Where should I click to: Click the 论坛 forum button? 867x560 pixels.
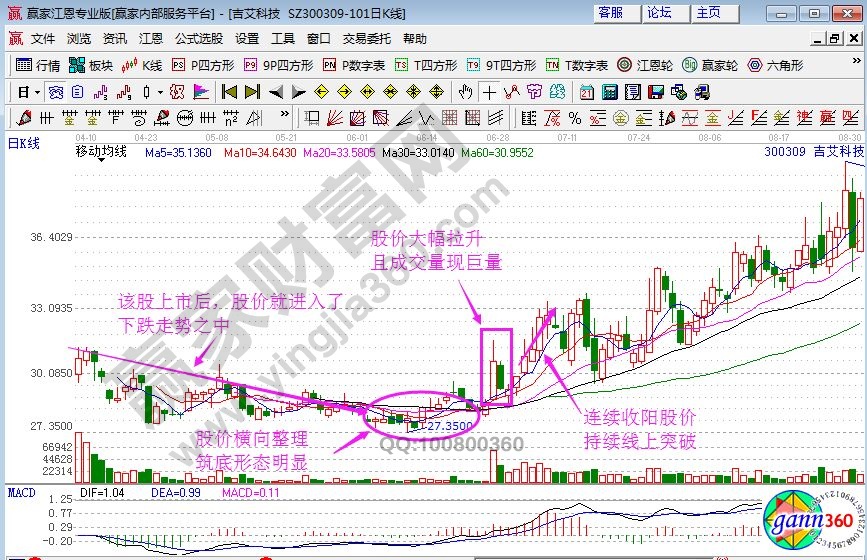click(659, 13)
